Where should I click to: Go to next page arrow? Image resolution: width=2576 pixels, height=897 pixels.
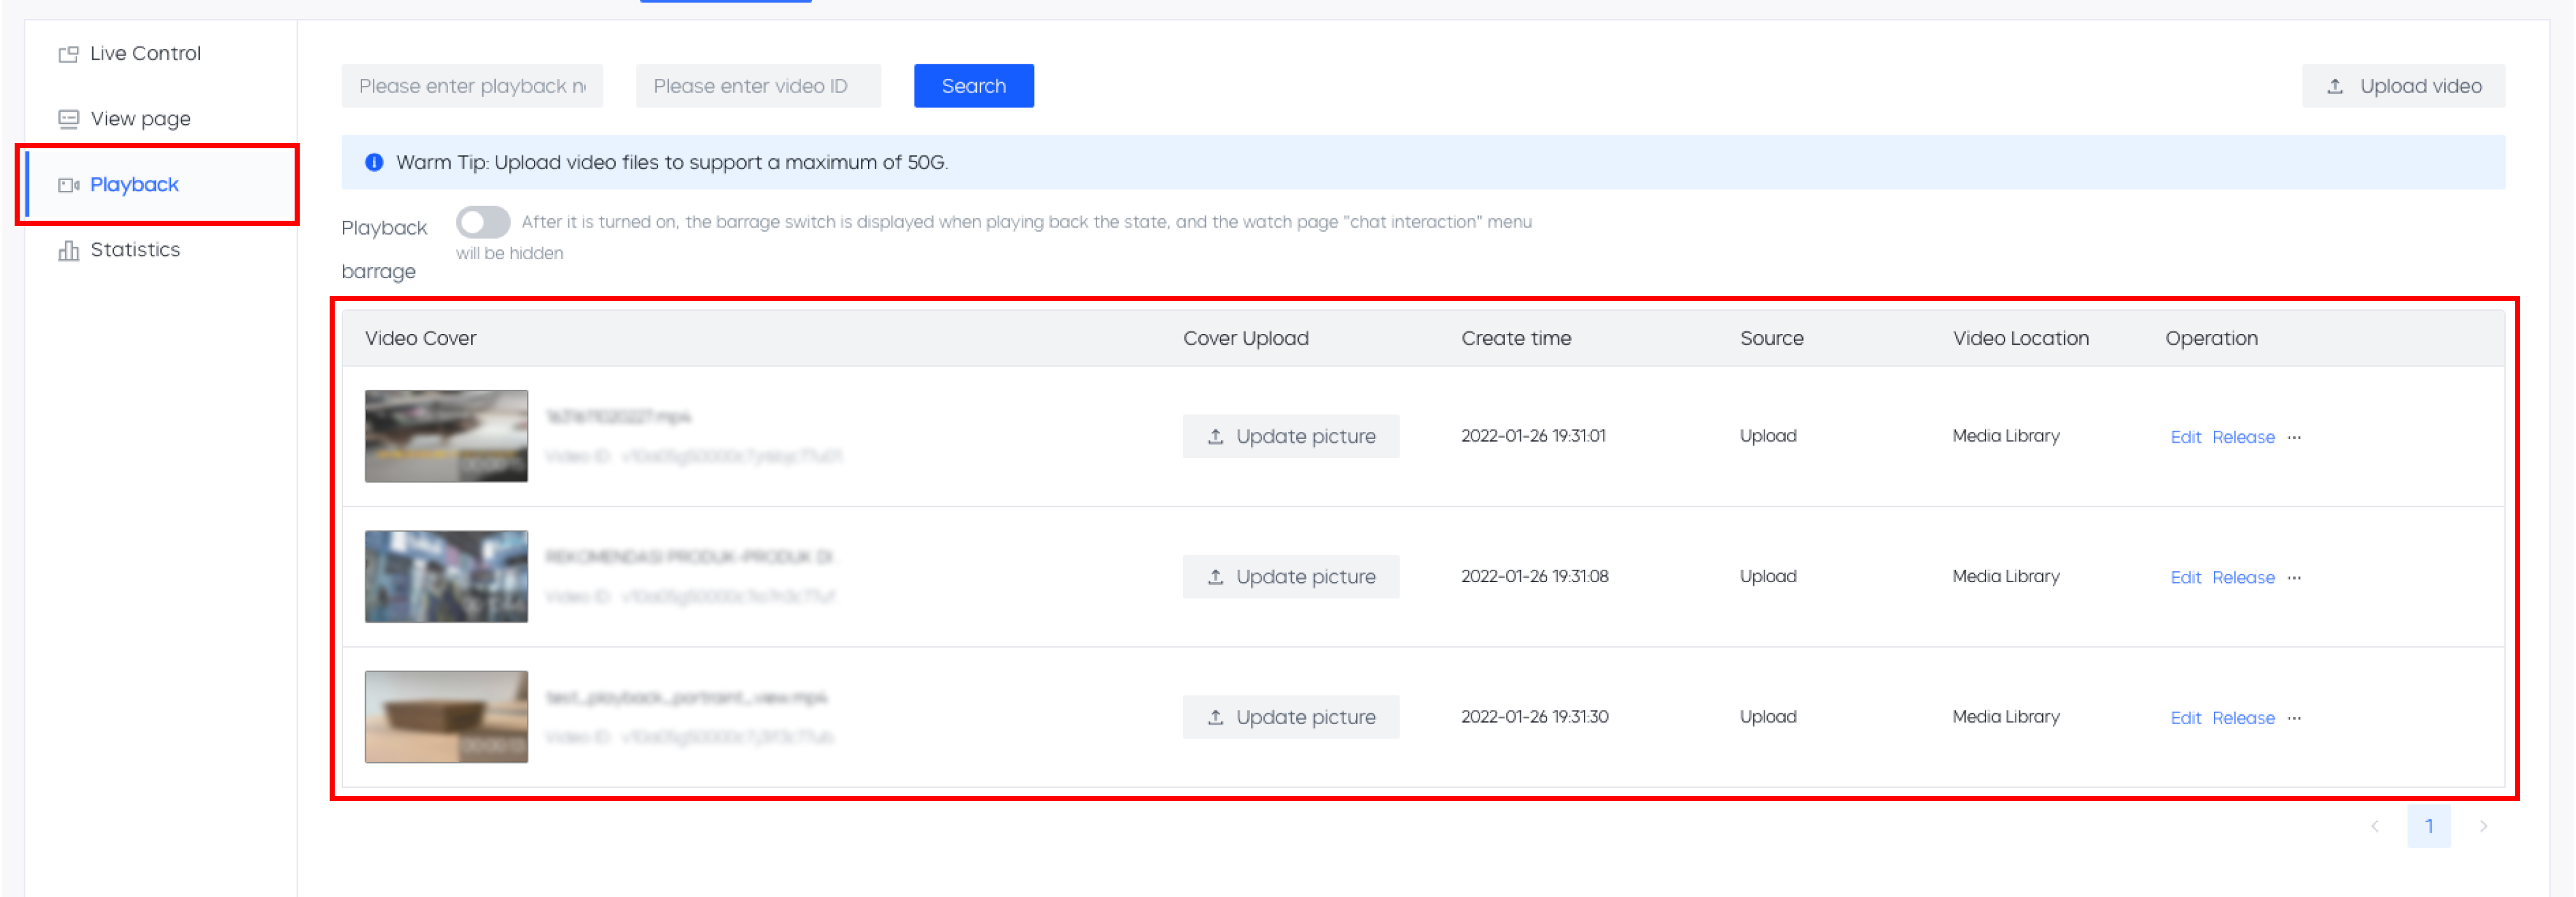[x=2483, y=826]
